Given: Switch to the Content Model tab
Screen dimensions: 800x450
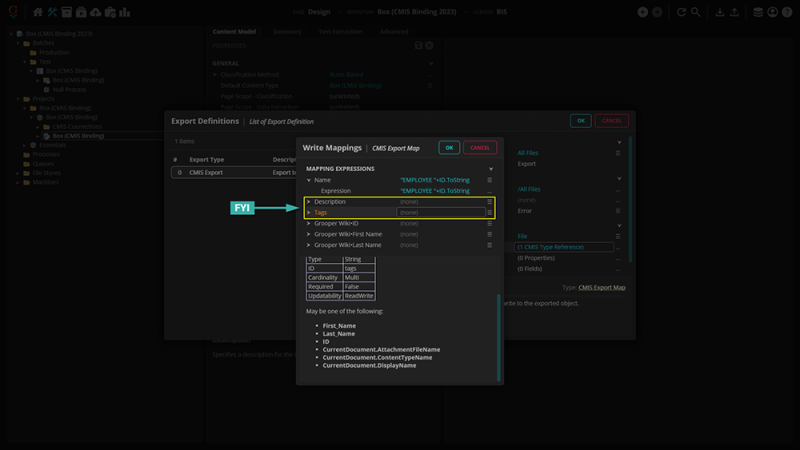Looking at the screenshot, I should (x=235, y=31).
